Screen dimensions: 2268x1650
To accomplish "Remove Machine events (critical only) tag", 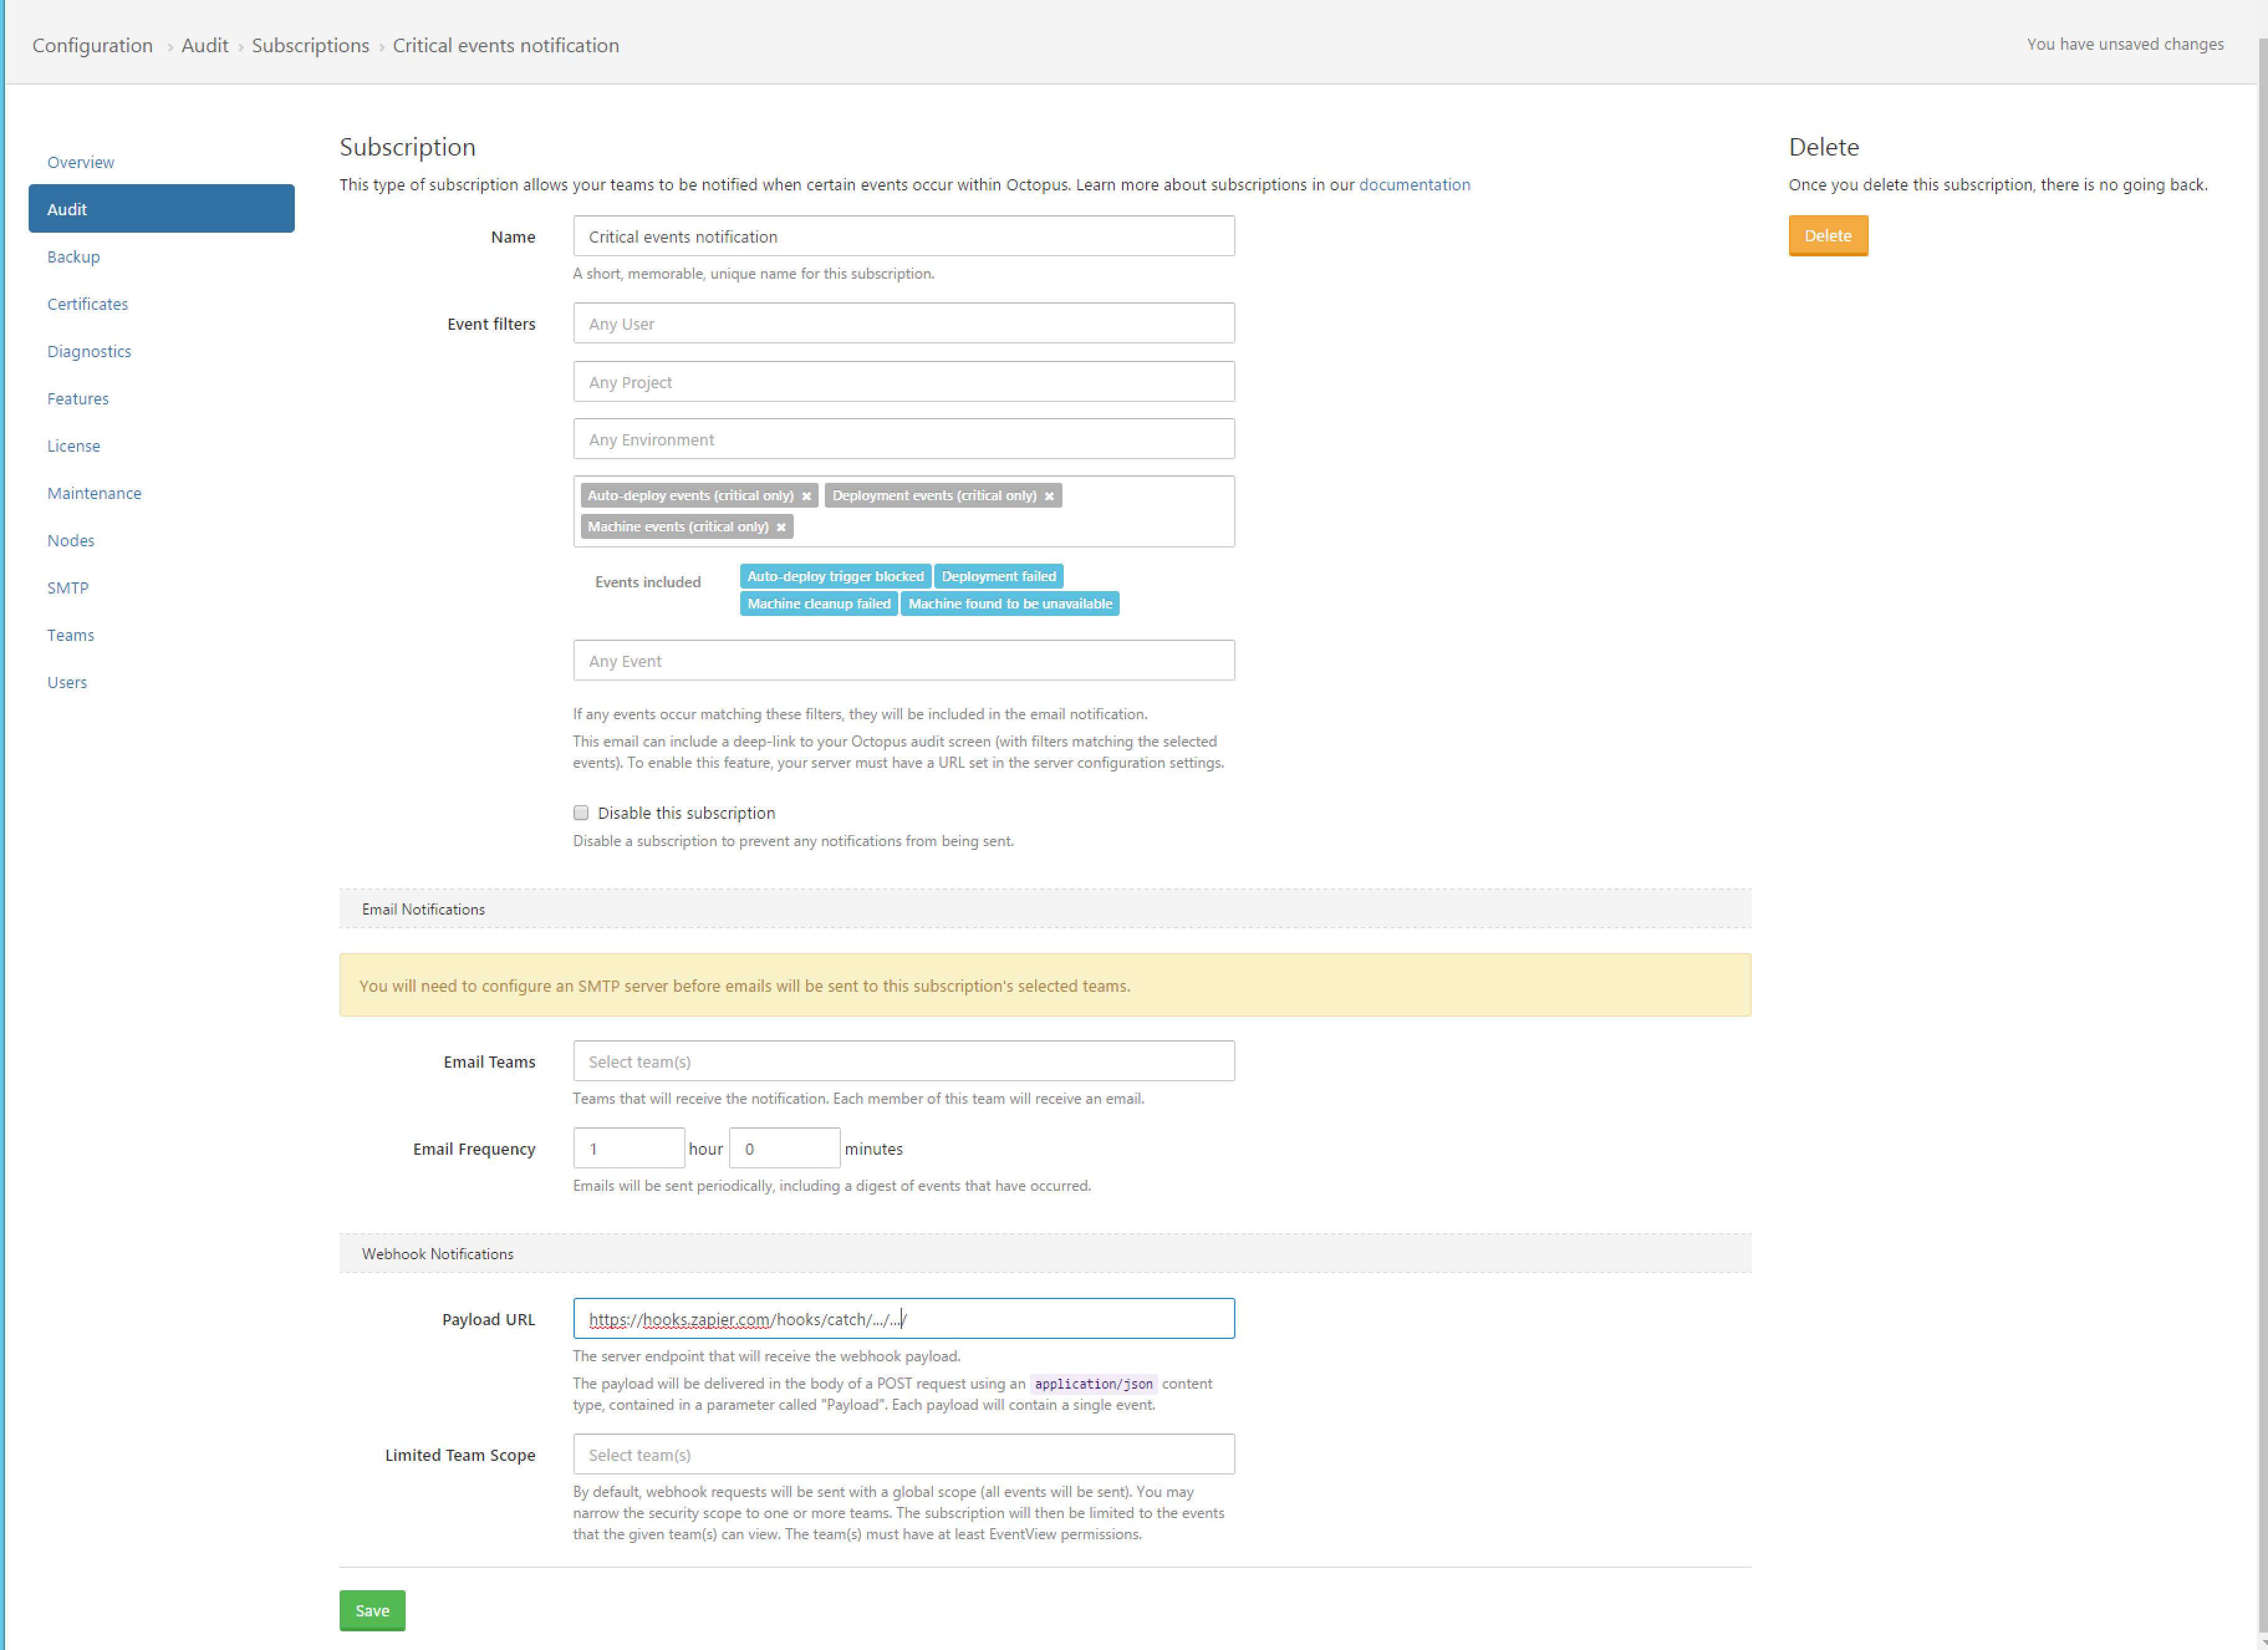I will pyautogui.click(x=781, y=527).
